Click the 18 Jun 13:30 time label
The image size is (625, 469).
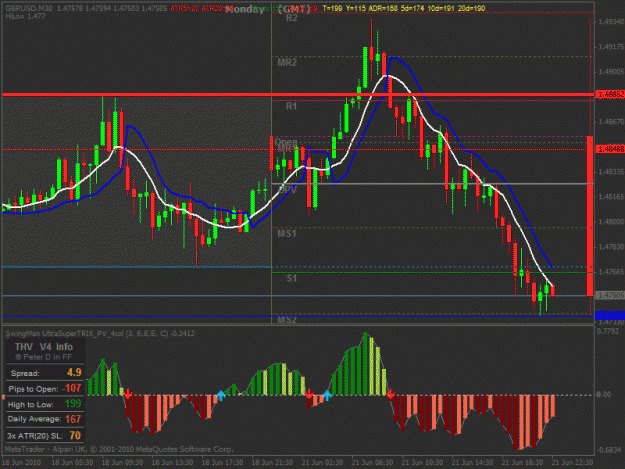[173, 462]
